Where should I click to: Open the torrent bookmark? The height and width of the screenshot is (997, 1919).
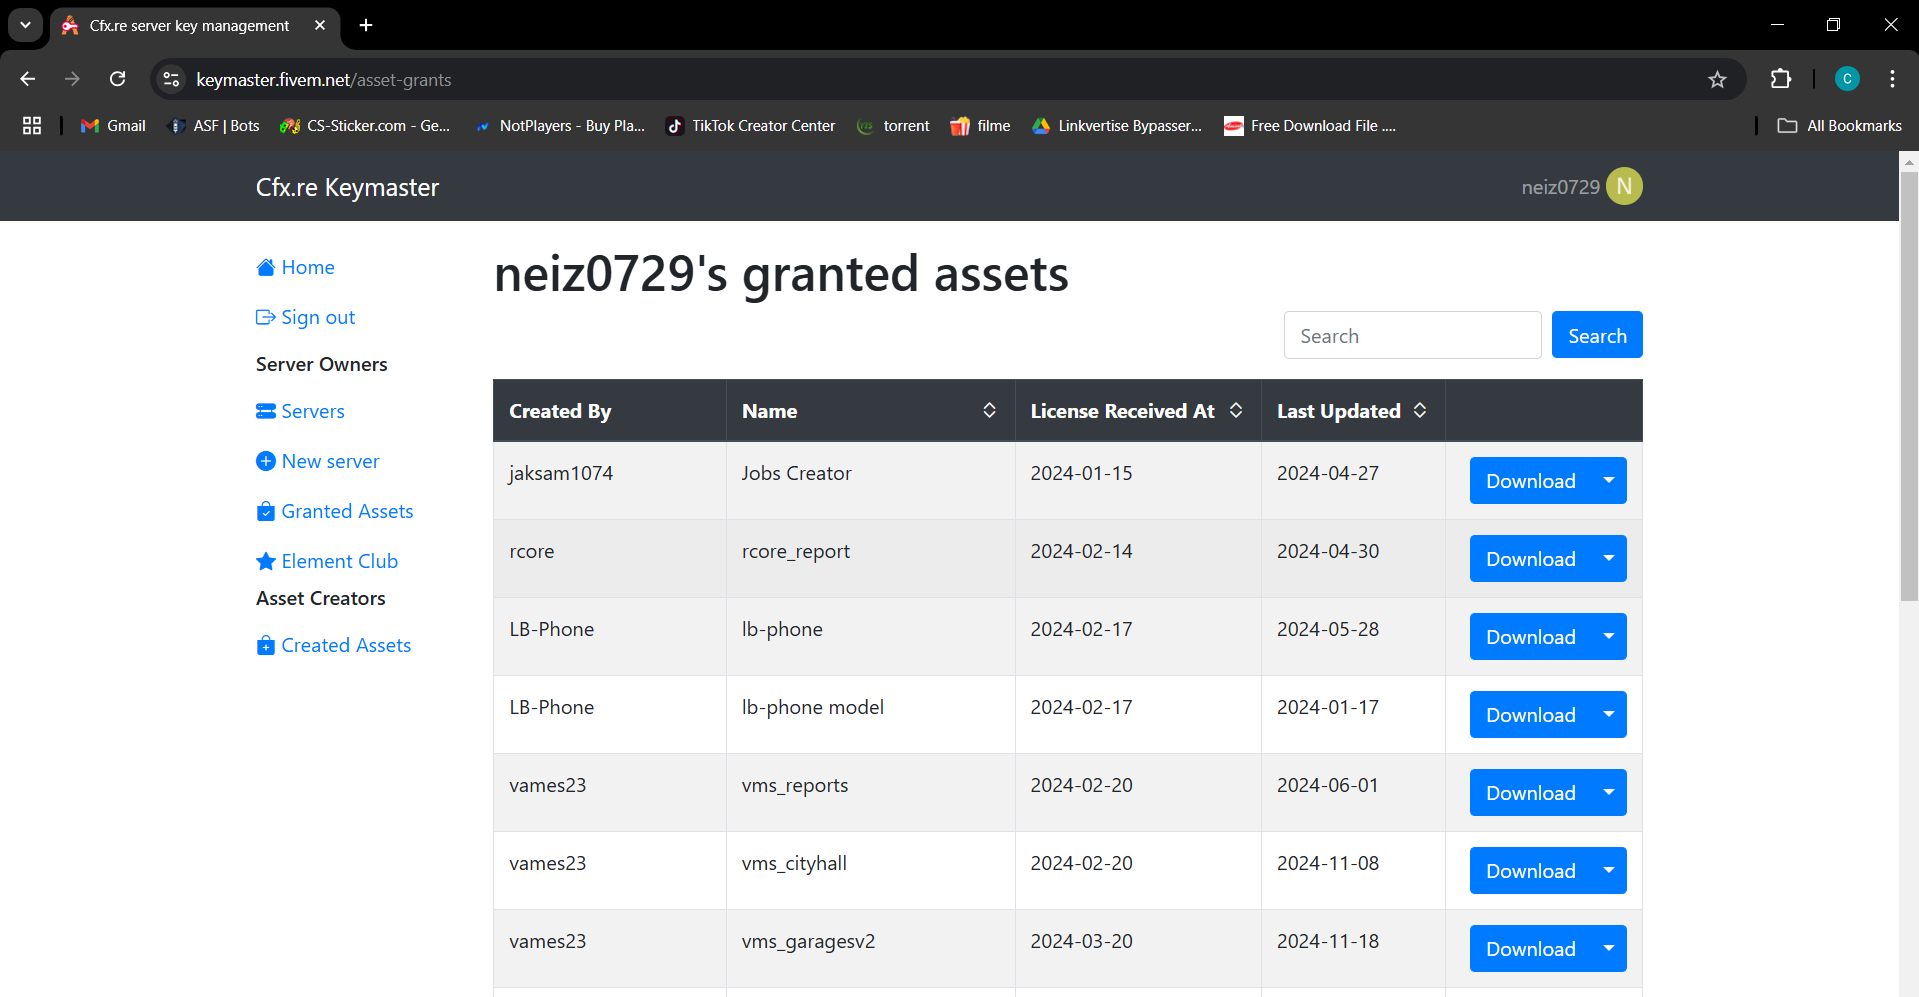coord(893,125)
